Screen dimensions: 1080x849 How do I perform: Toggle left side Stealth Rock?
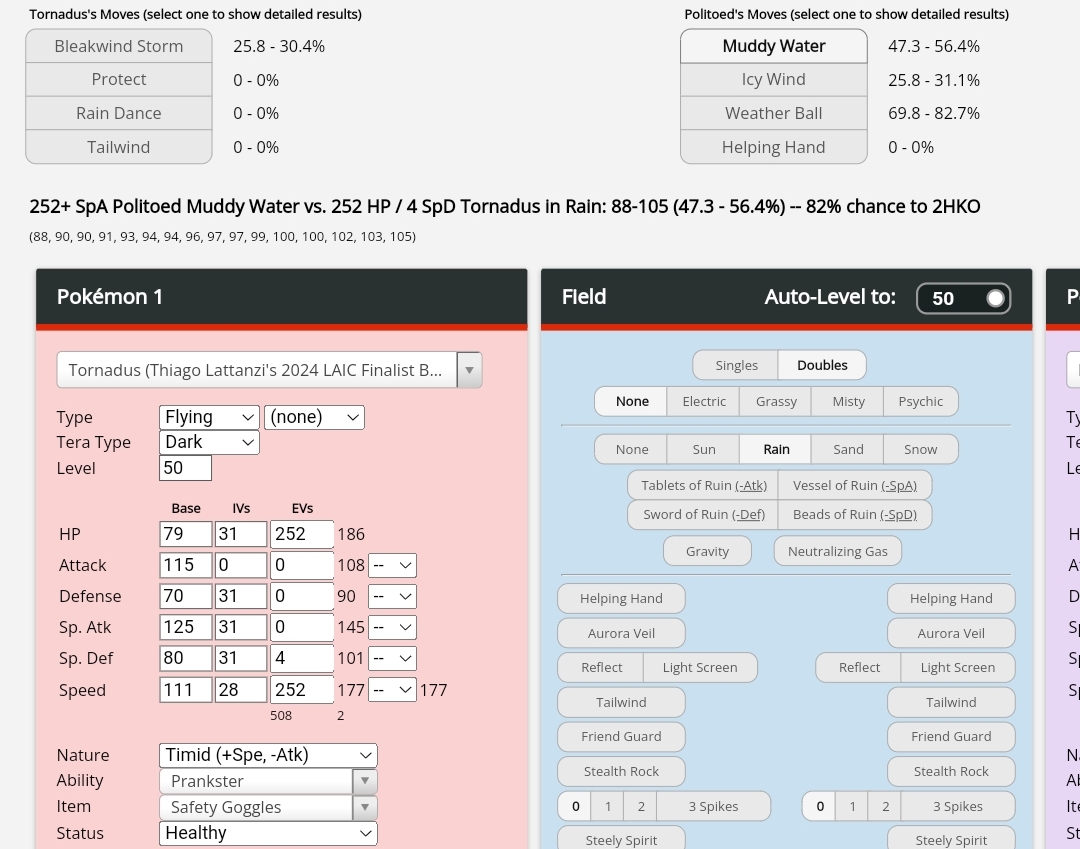tap(621, 771)
